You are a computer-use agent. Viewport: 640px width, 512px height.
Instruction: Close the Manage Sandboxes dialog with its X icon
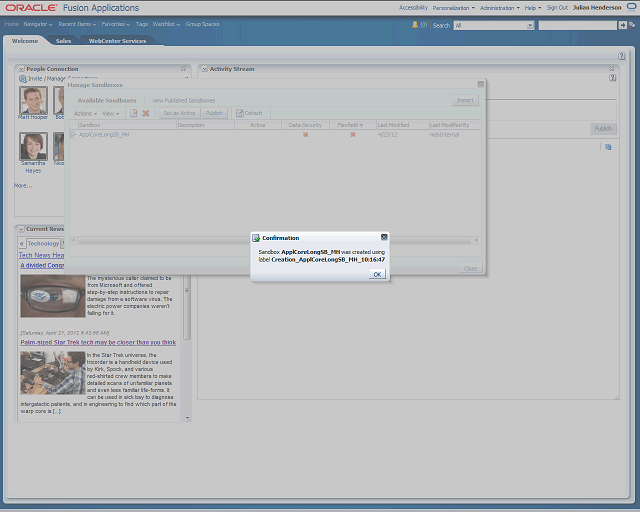[480, 84]
